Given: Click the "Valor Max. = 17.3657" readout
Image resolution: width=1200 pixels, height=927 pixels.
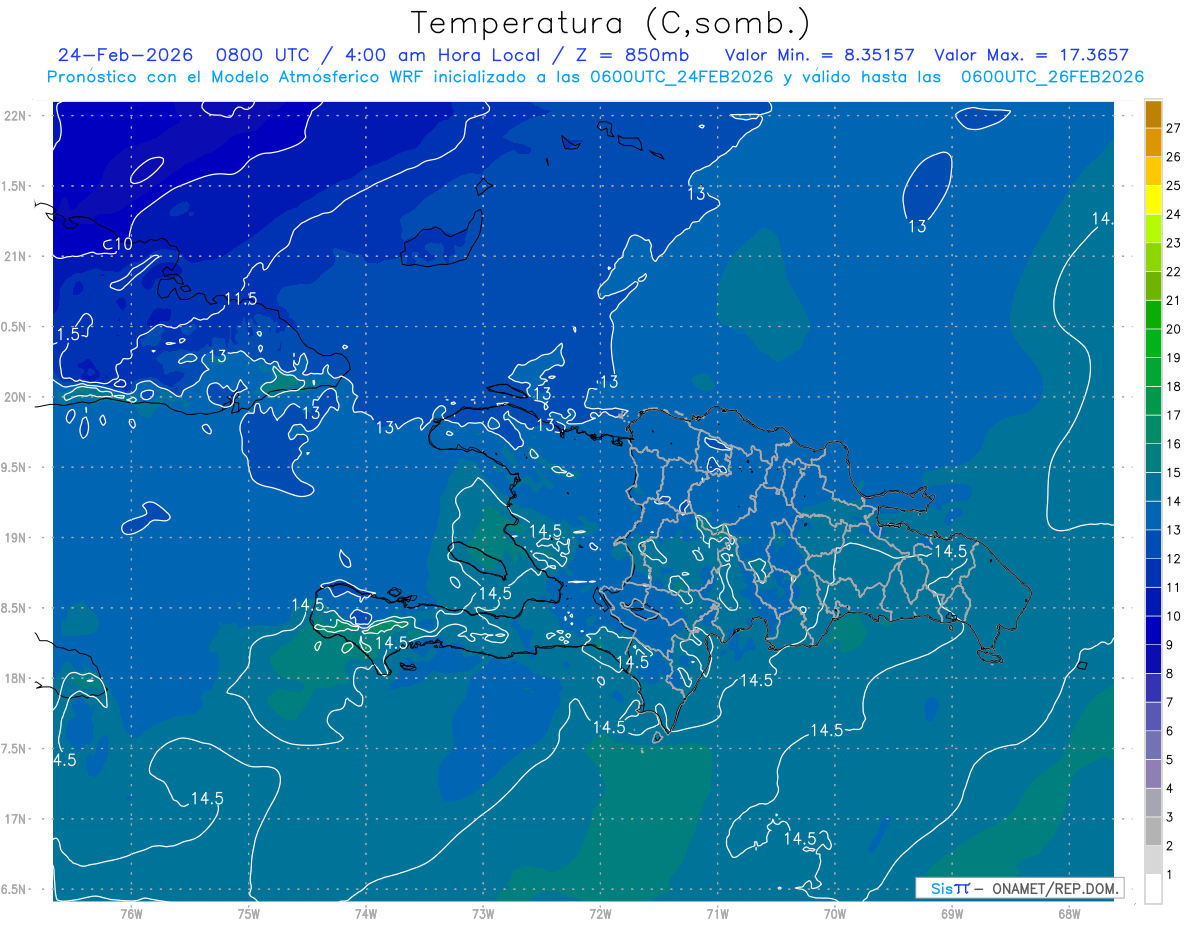Looking at the screenshot, I should tap(1031, 56).
